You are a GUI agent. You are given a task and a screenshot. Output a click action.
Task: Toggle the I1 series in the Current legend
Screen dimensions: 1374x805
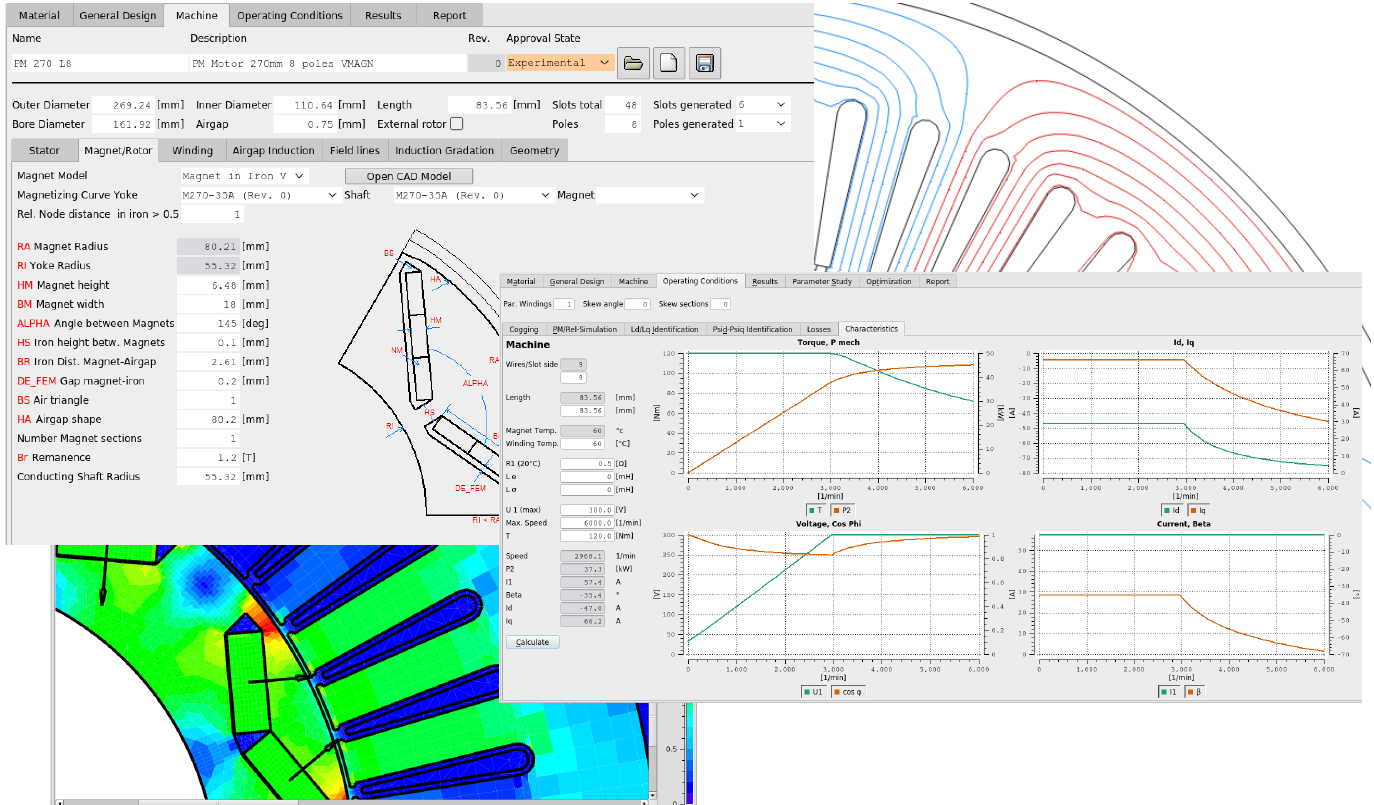(x=1171, y=691)
